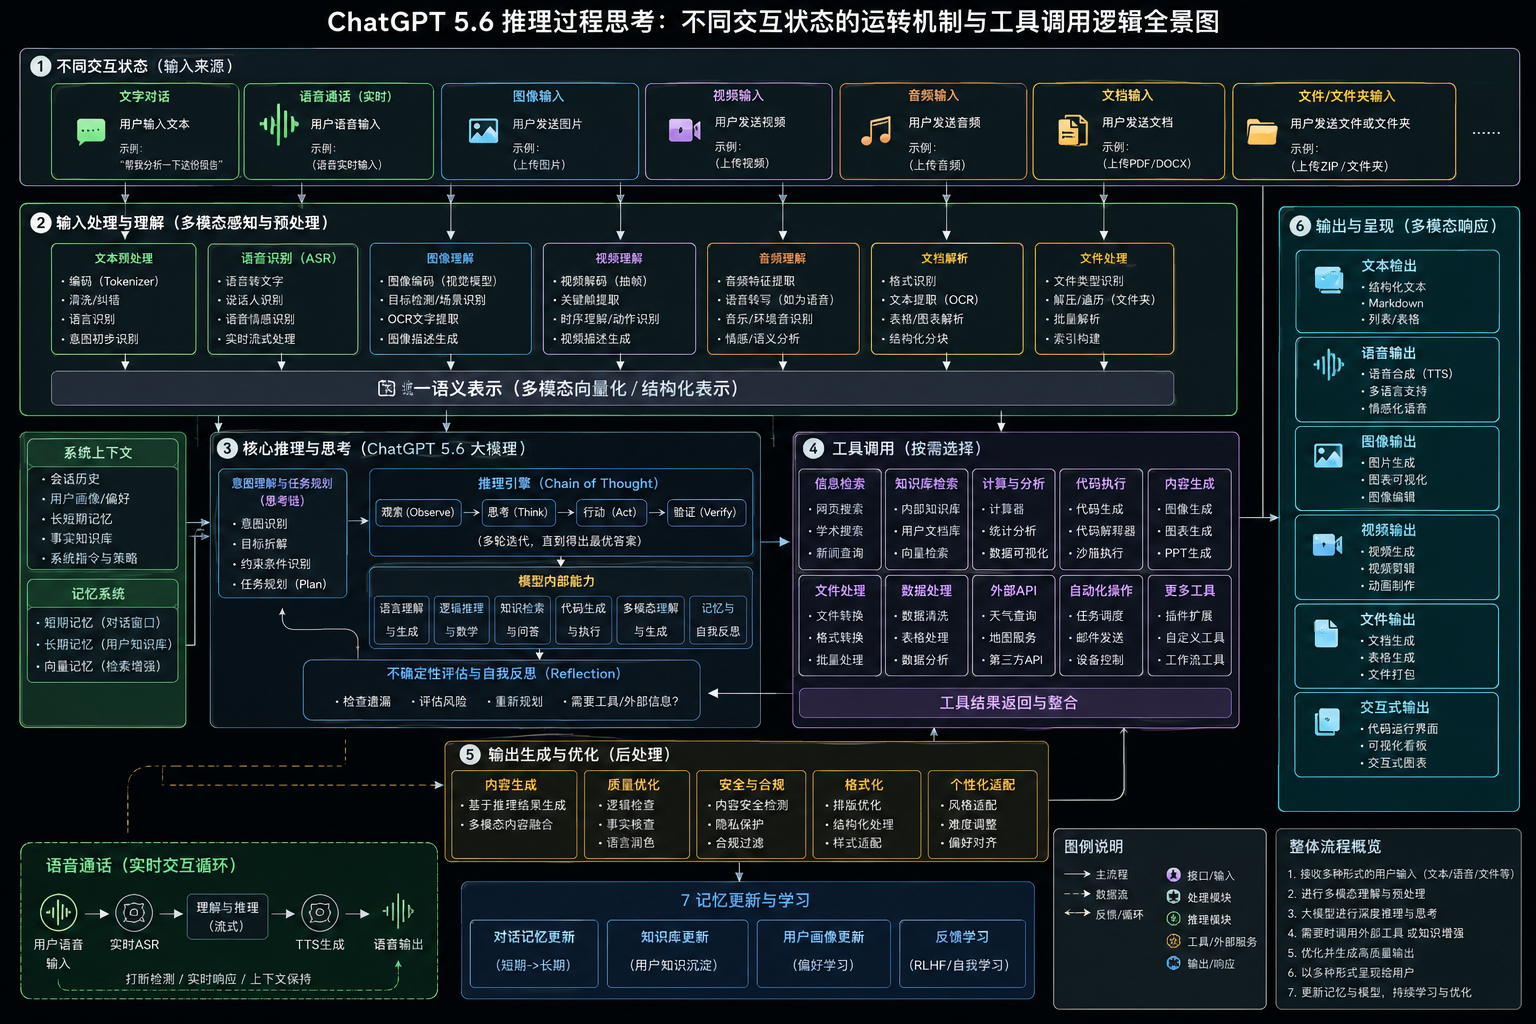Click the 工具/外部服务 legend icon
Image resolution: width=1536 pixels, height=1024 pixels.
1173,941
